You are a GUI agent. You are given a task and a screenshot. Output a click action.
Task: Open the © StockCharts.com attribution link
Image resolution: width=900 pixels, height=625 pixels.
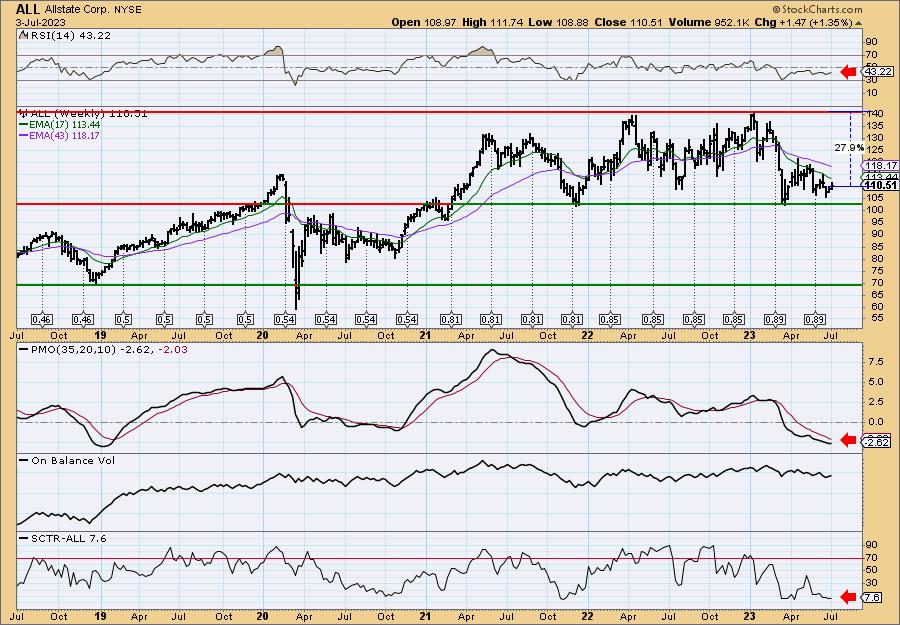(817, 9)
